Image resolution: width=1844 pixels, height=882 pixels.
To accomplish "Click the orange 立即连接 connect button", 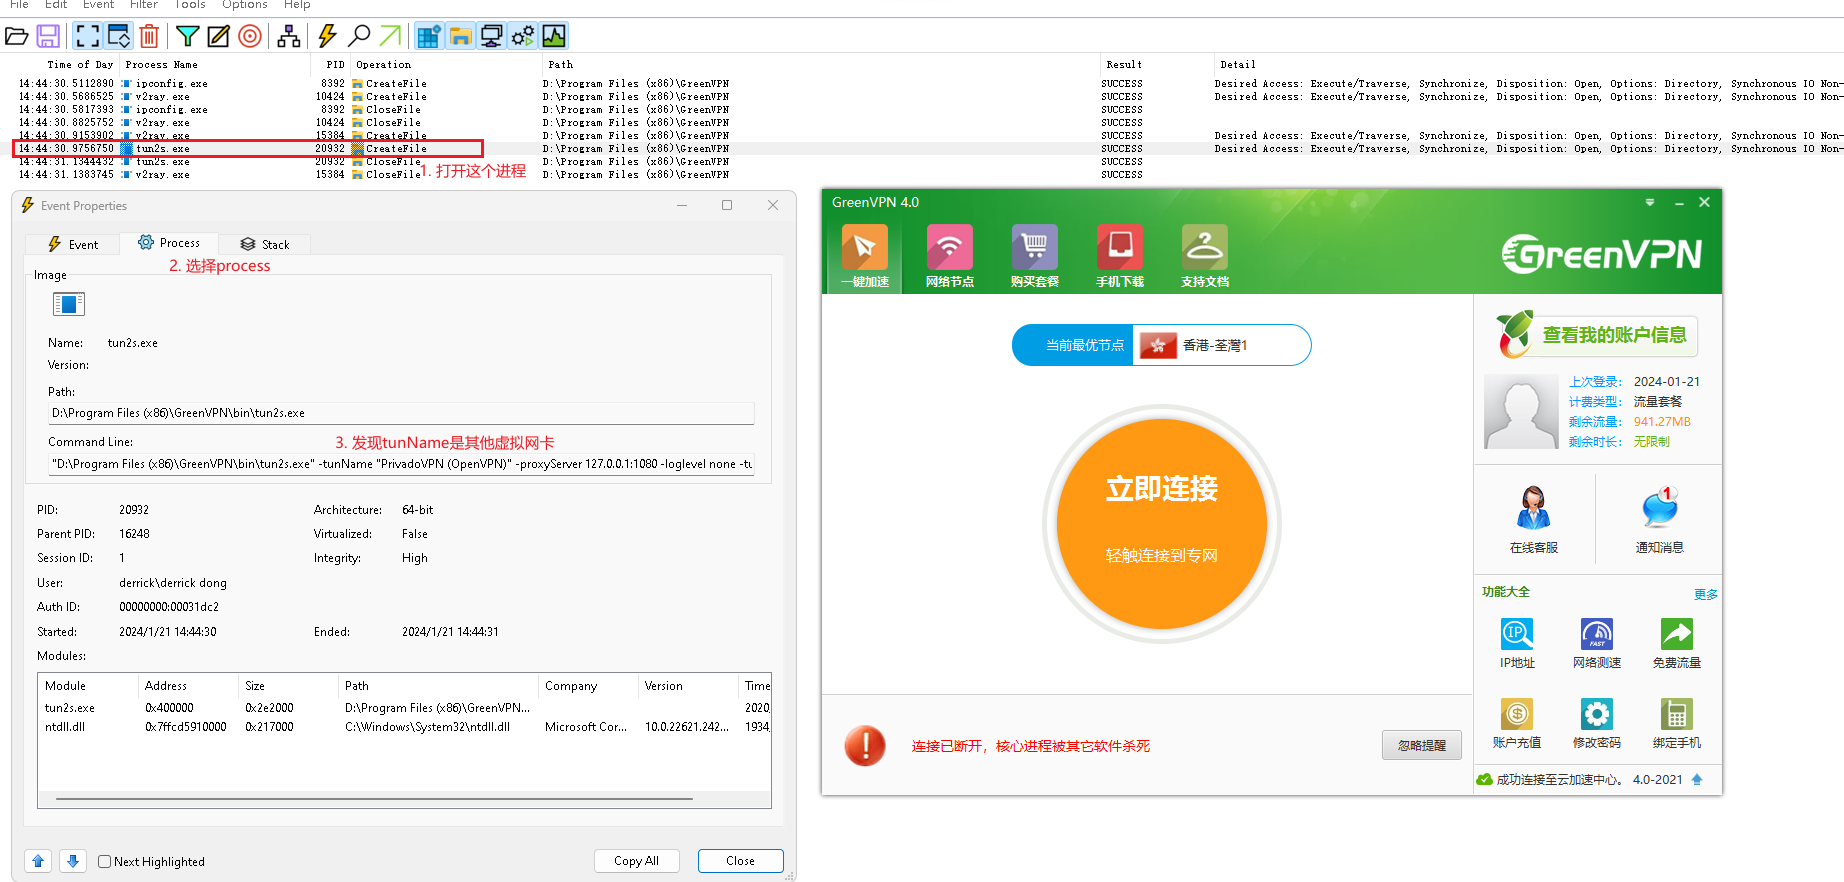I will click(x=1162, y=524).
